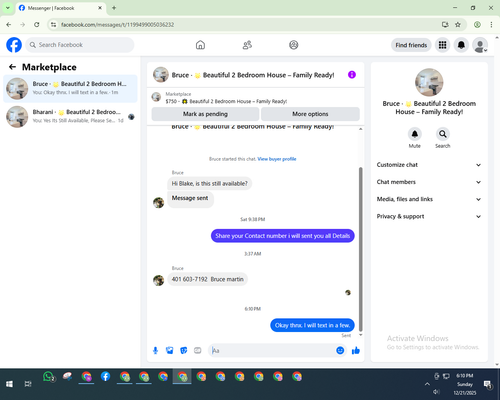Attach a photo file in composer
This screenshot has width=500, height=400.
pyautogui.click(x=170, y=350)
